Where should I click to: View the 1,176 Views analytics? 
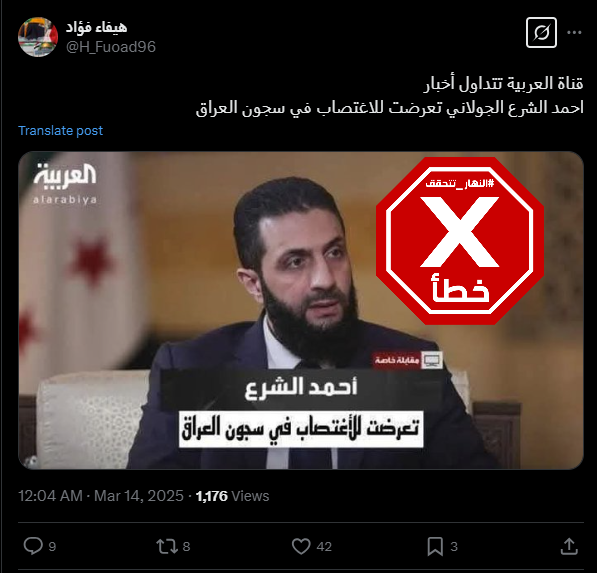pos(232,496)
